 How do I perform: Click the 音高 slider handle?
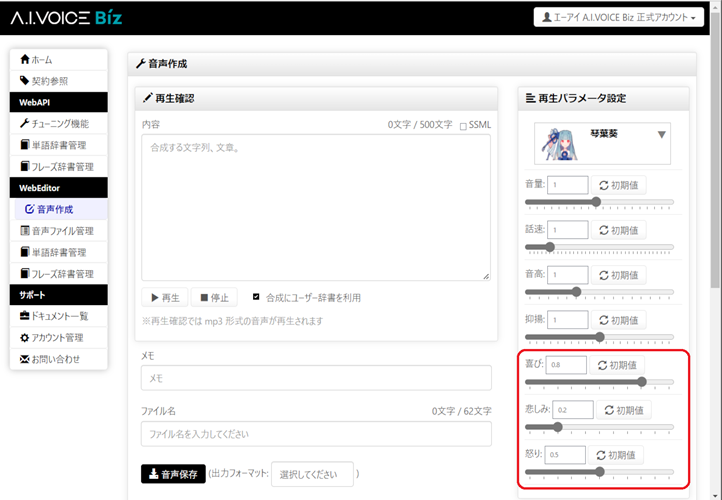click(576, 291)
